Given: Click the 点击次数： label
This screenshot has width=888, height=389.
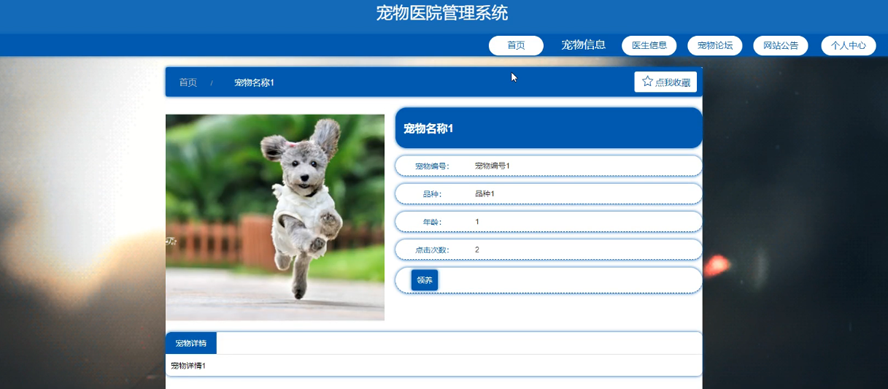Looking at the screenshot, I should click(x=432, y=250).
